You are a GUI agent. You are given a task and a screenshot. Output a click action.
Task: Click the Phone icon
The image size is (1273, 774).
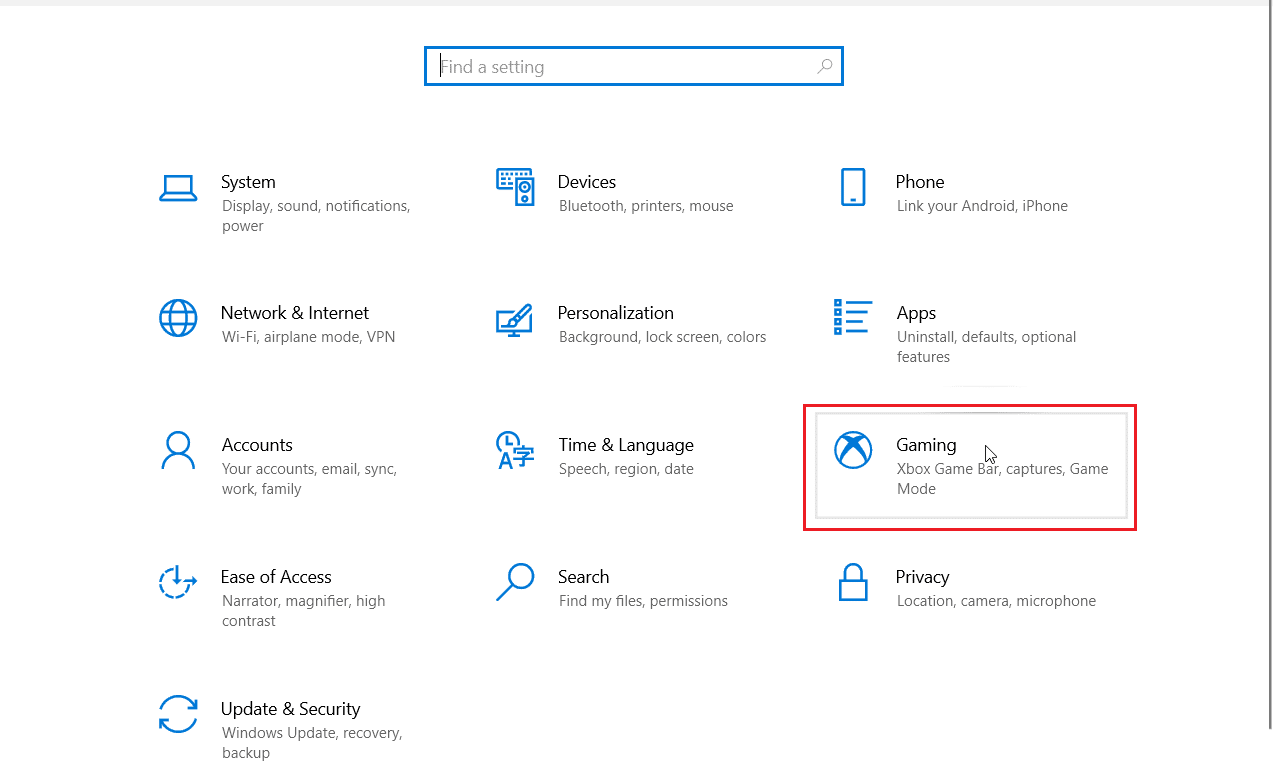point(852,187)
